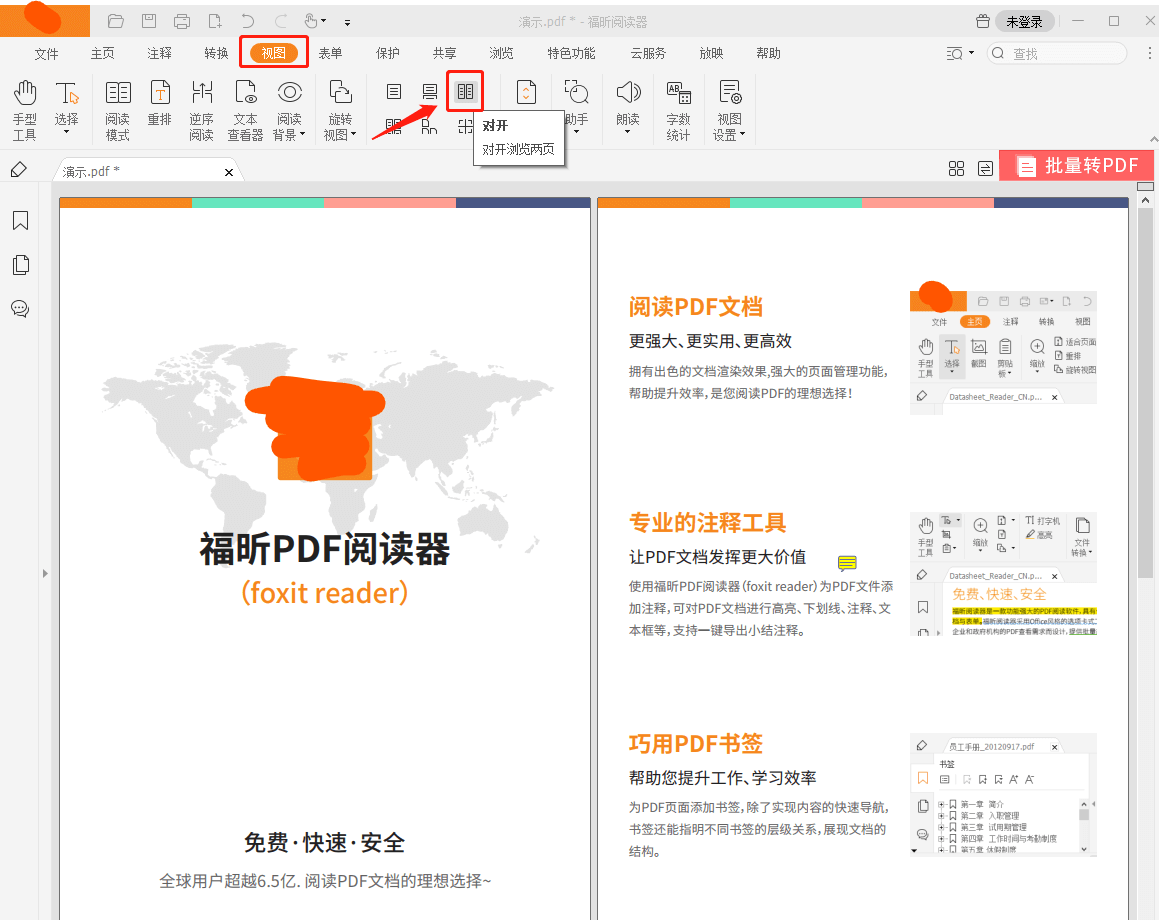This screenshot has width=1159, height=920.
Task: Expand the left navigation panel arrow
Action: click(x=45, y=573)
